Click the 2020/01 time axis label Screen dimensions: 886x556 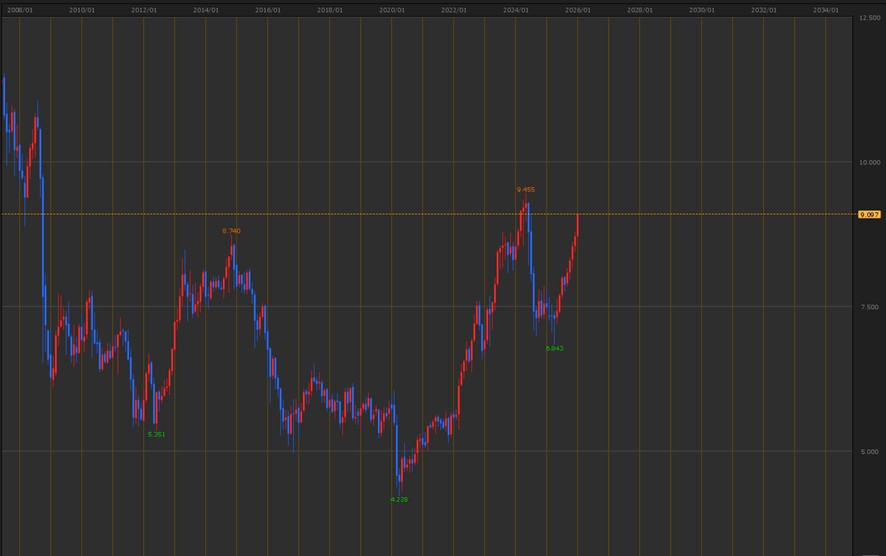392,9
